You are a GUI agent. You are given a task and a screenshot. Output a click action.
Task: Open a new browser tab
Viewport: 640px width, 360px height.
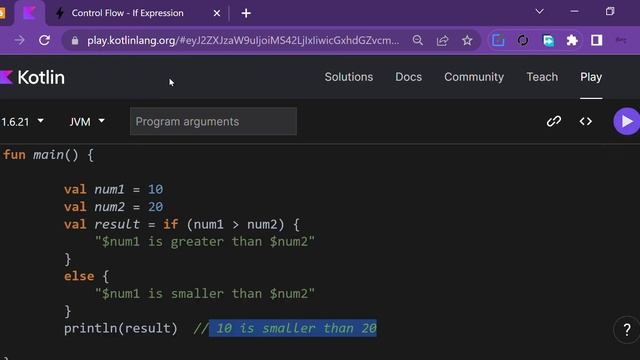(x=246, y=13)
